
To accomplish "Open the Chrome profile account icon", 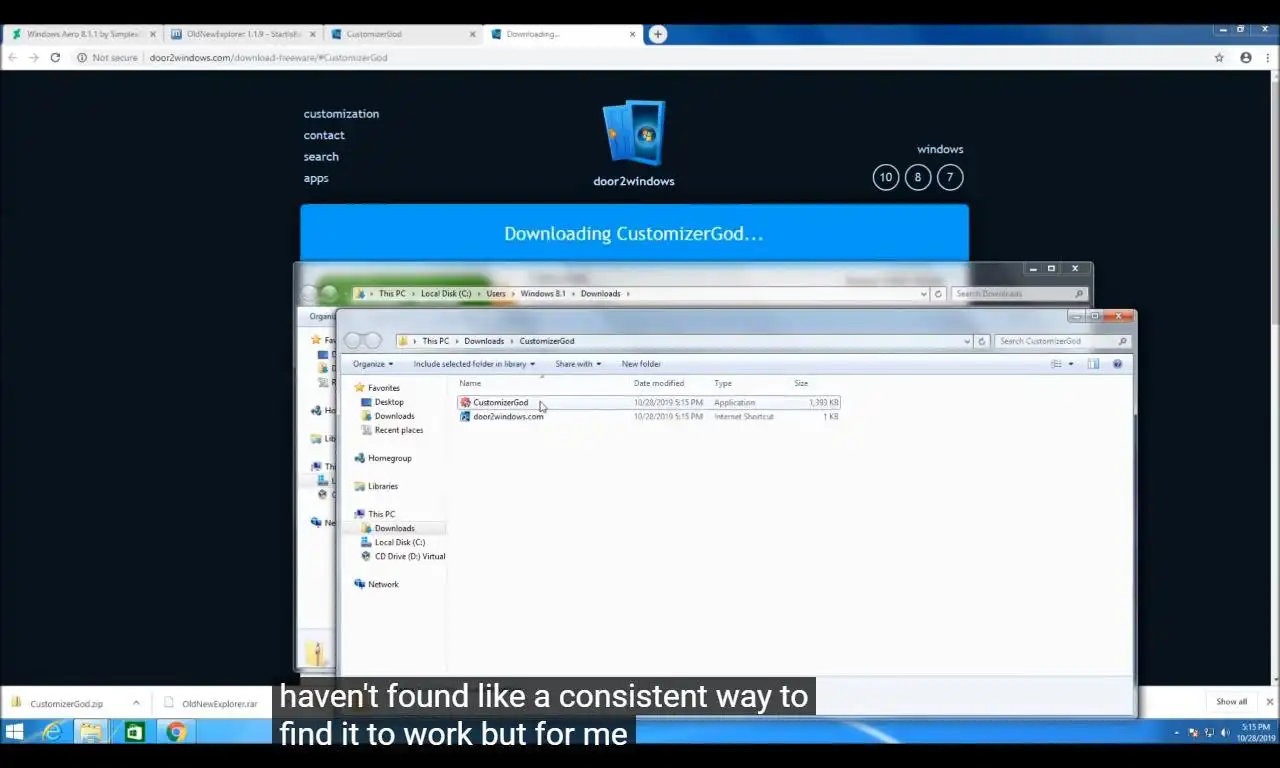I will click(x=1246, y=57).
